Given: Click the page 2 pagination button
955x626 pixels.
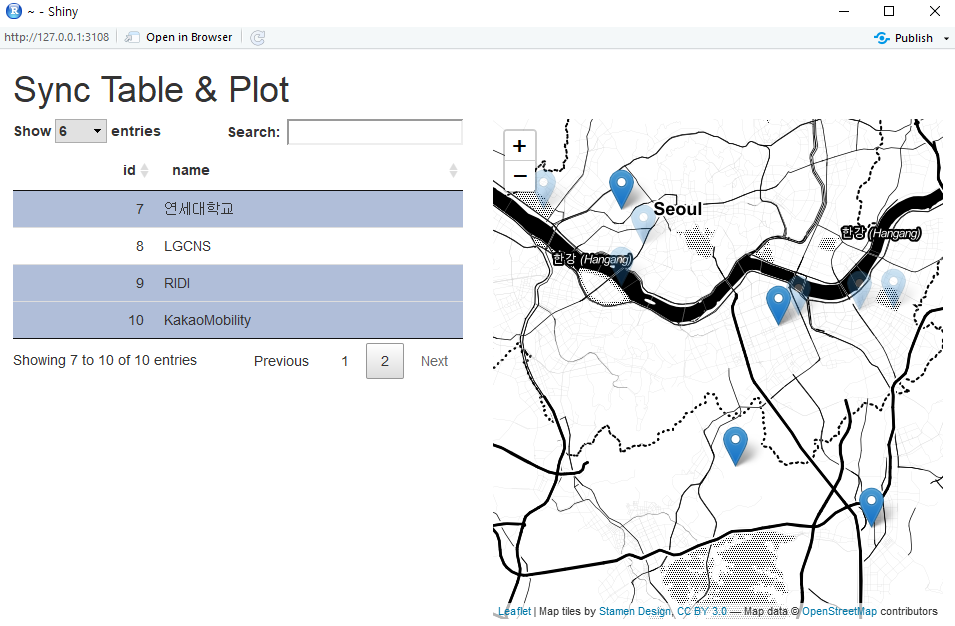Looking at the screenshot, I should (385, 361).
